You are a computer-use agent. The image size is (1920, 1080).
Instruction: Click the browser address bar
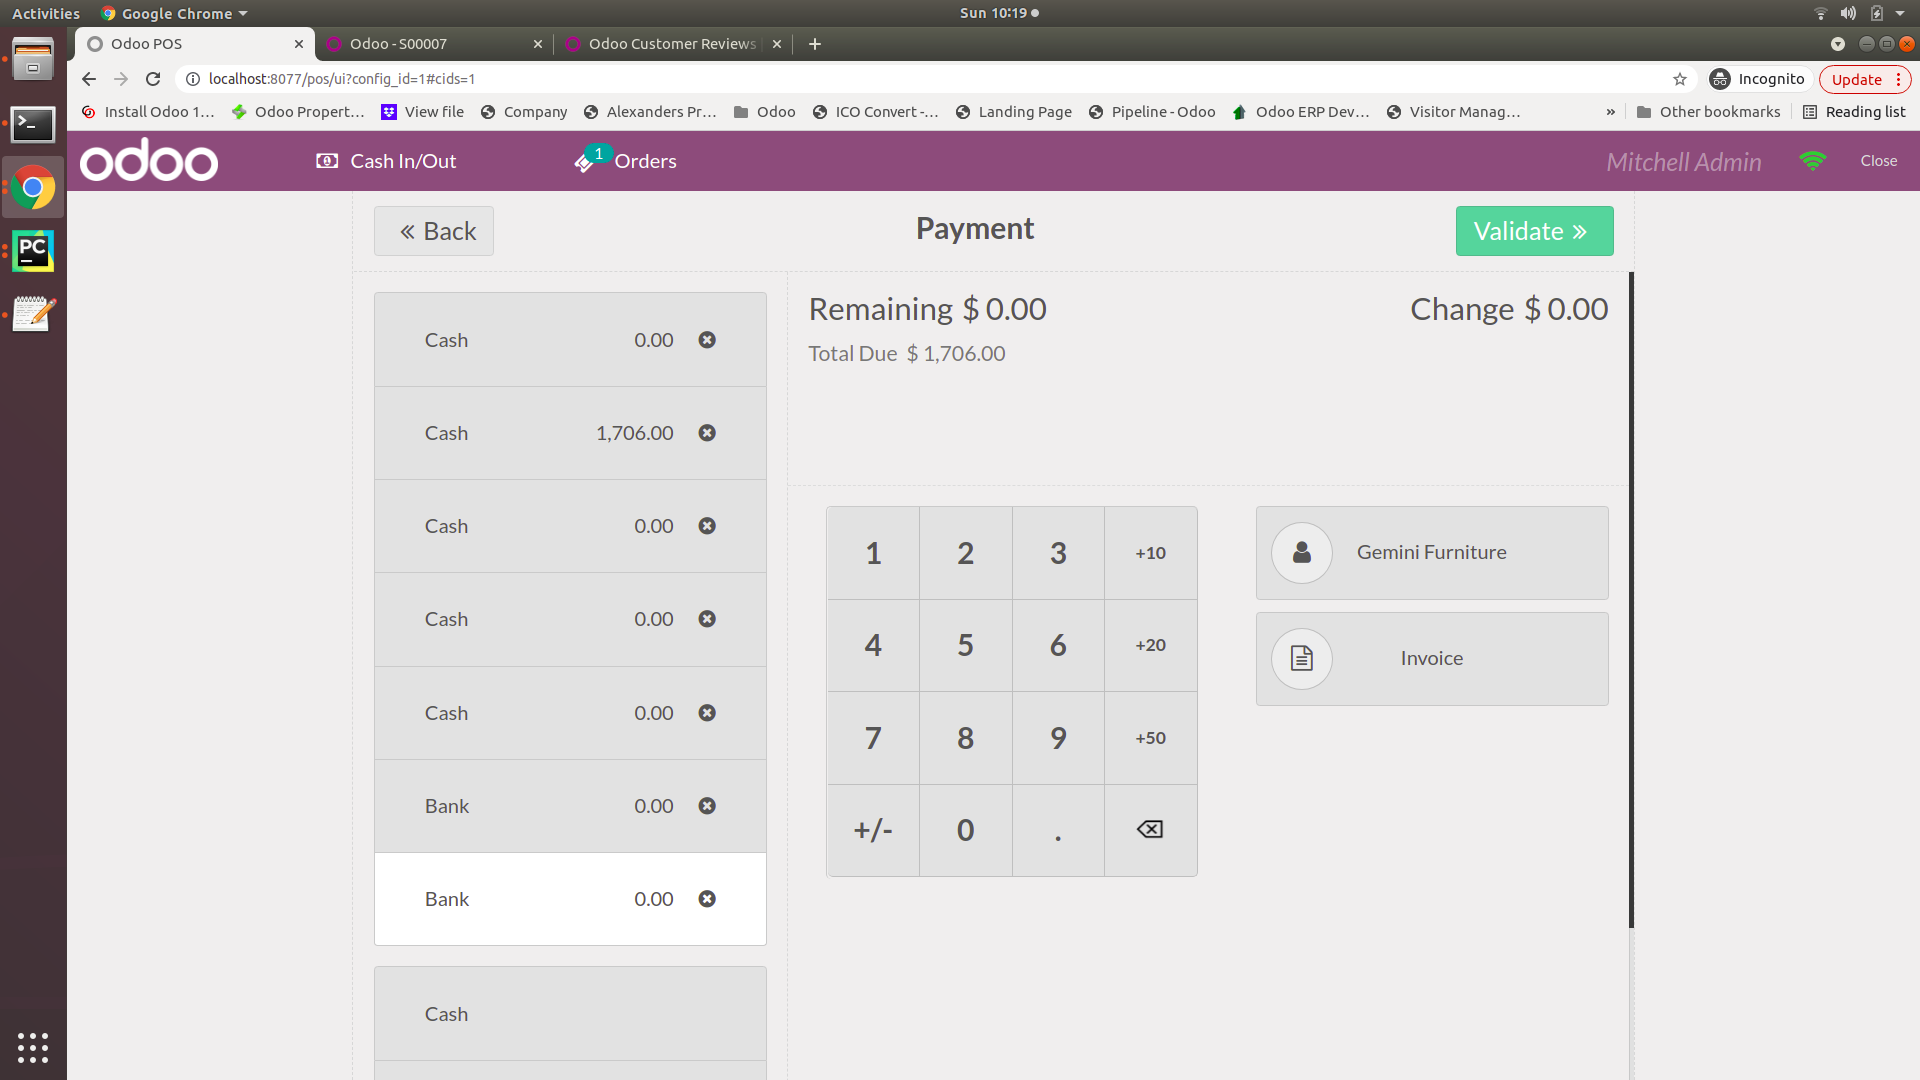[600, 79]
